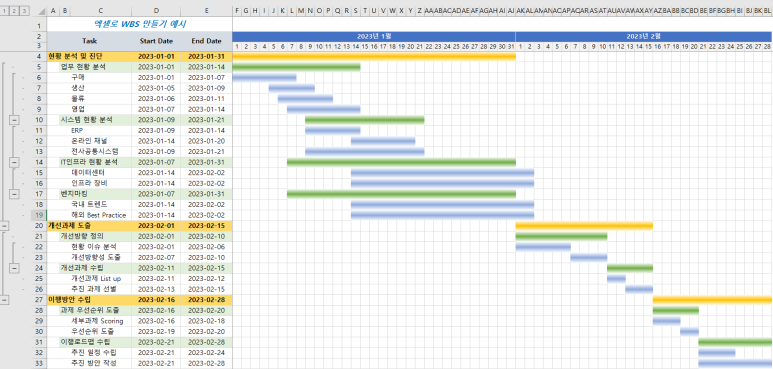Image resolution: width=773 pixels, height=369 pixels.
Task: Select column D header
Action: [x=156, y=11]
